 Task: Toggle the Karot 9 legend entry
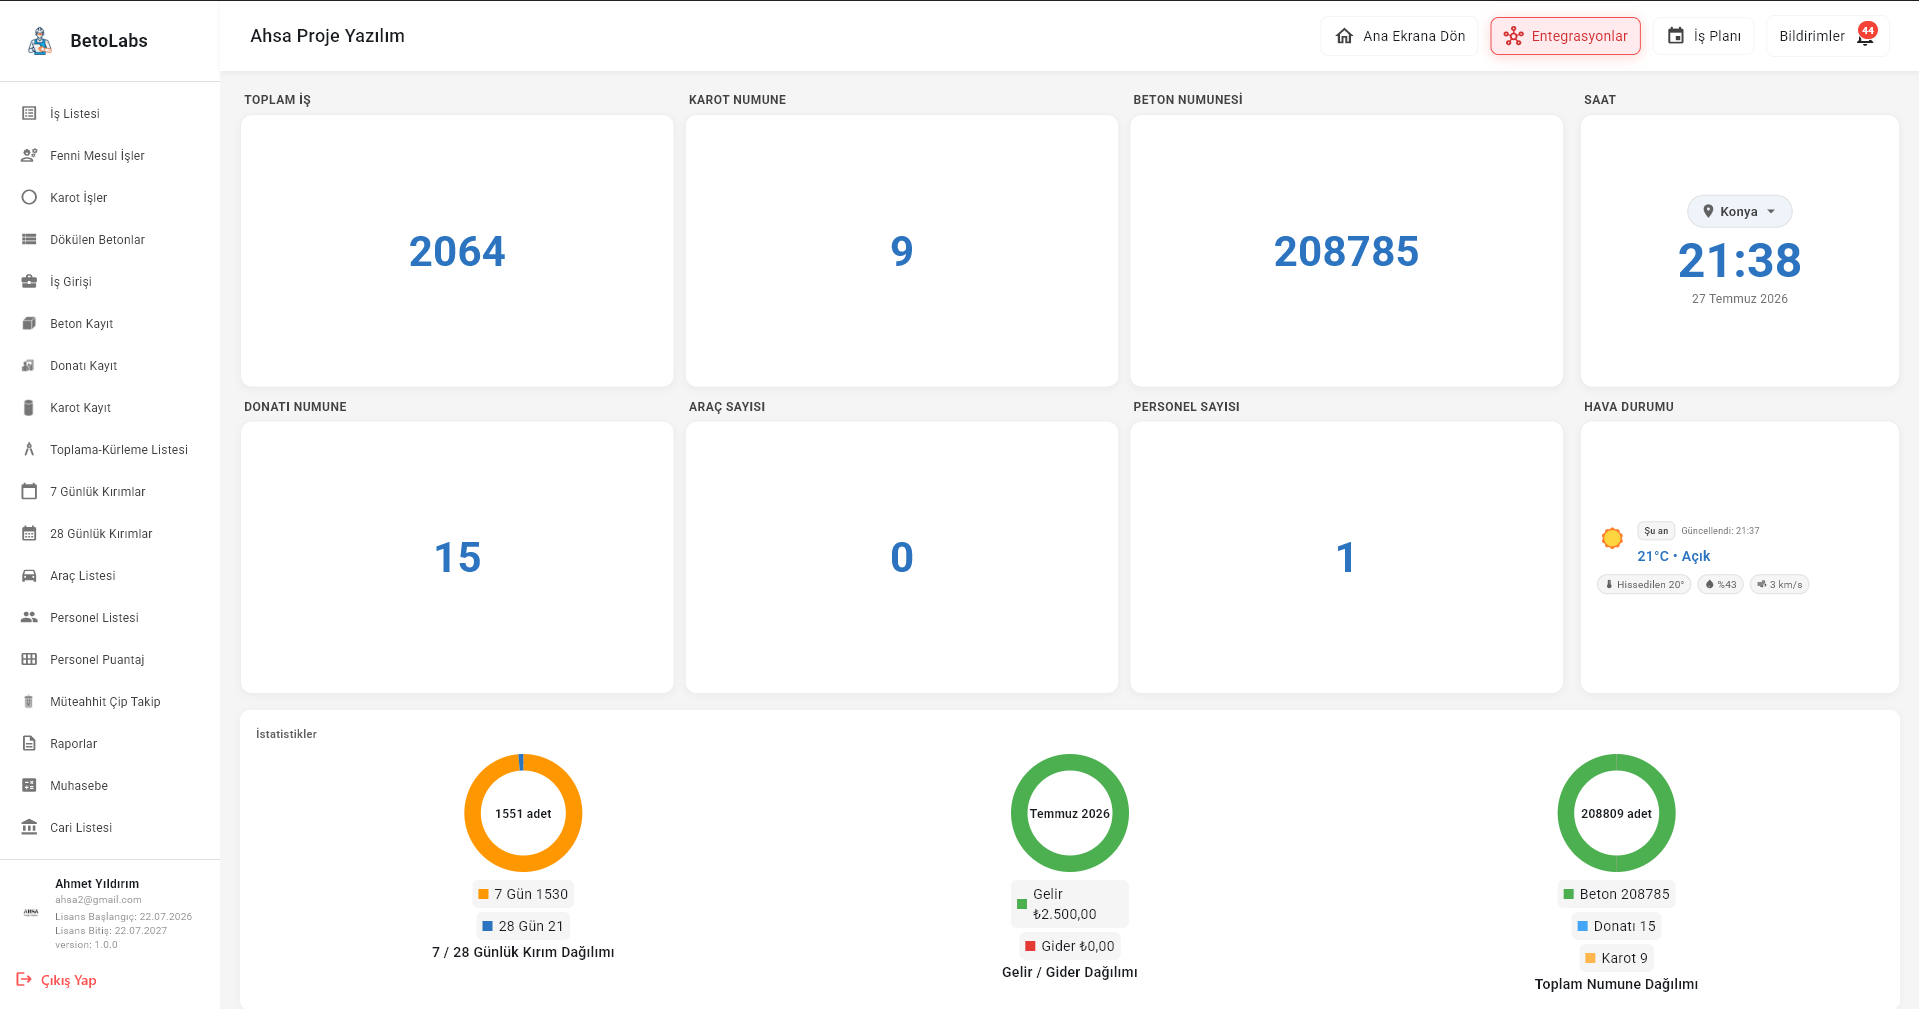point(1616,958)
